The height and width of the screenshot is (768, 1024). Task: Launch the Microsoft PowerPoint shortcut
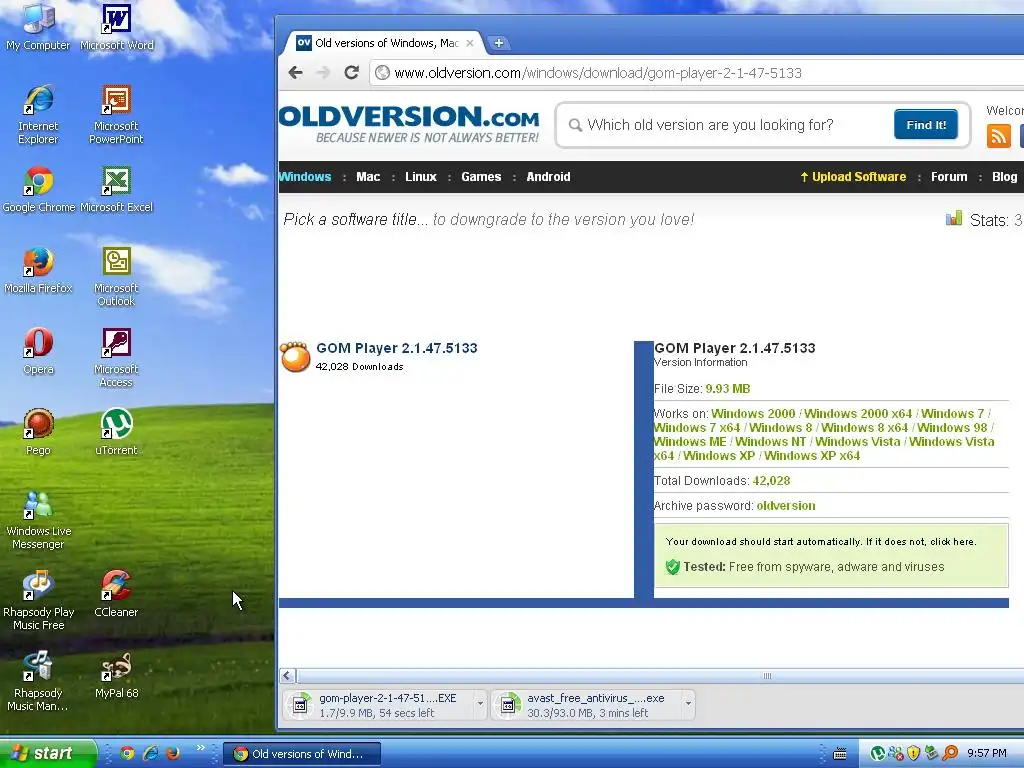point(116,114)
